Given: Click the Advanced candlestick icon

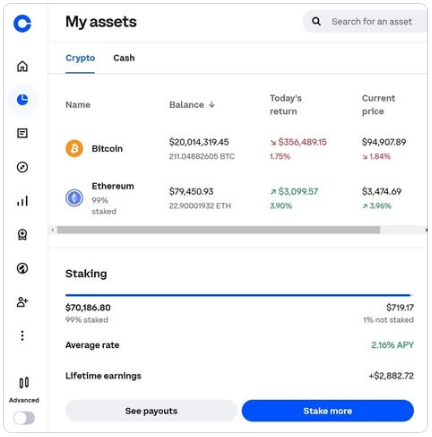Looking at the screenshot, I should tap(24, 383).
